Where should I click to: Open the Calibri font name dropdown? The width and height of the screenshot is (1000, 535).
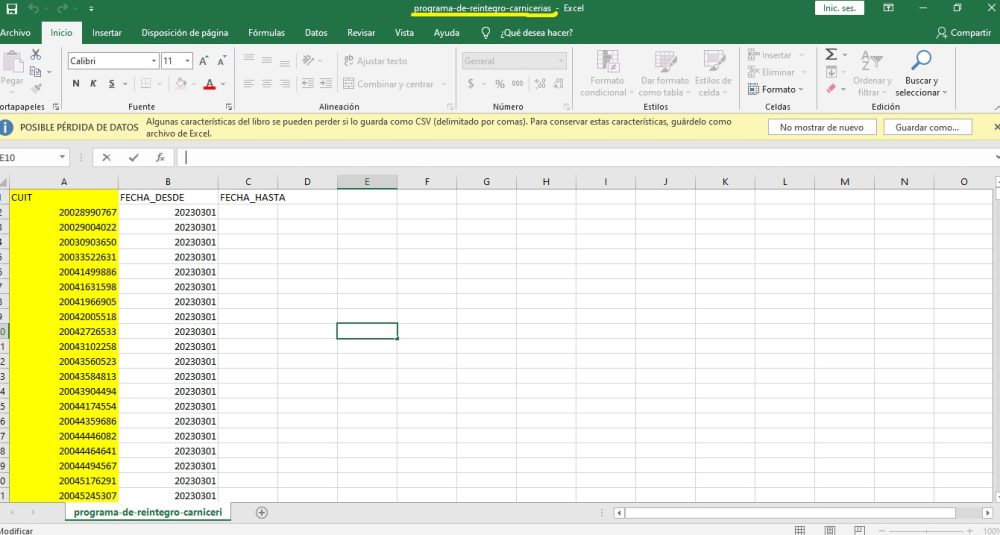coord(112,61)
